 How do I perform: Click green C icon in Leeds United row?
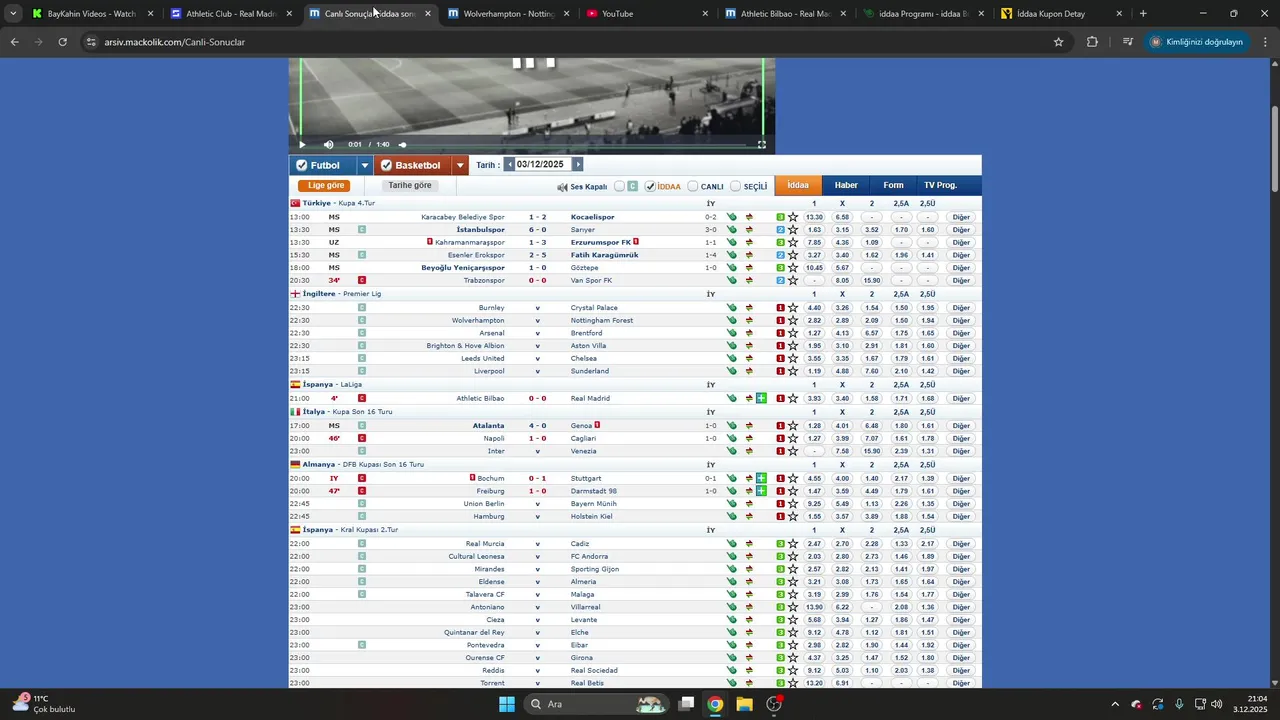(x=362, y=358)
